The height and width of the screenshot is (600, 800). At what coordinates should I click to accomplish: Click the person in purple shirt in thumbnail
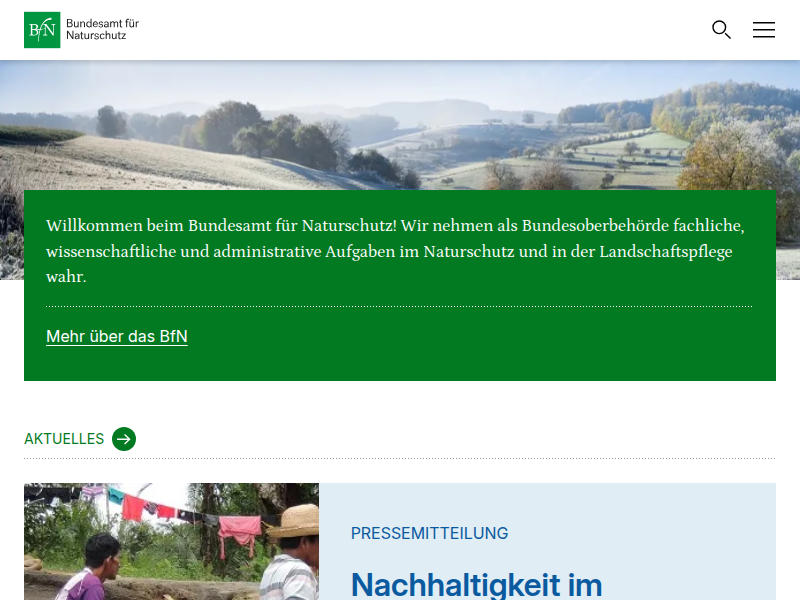point(91,570)
